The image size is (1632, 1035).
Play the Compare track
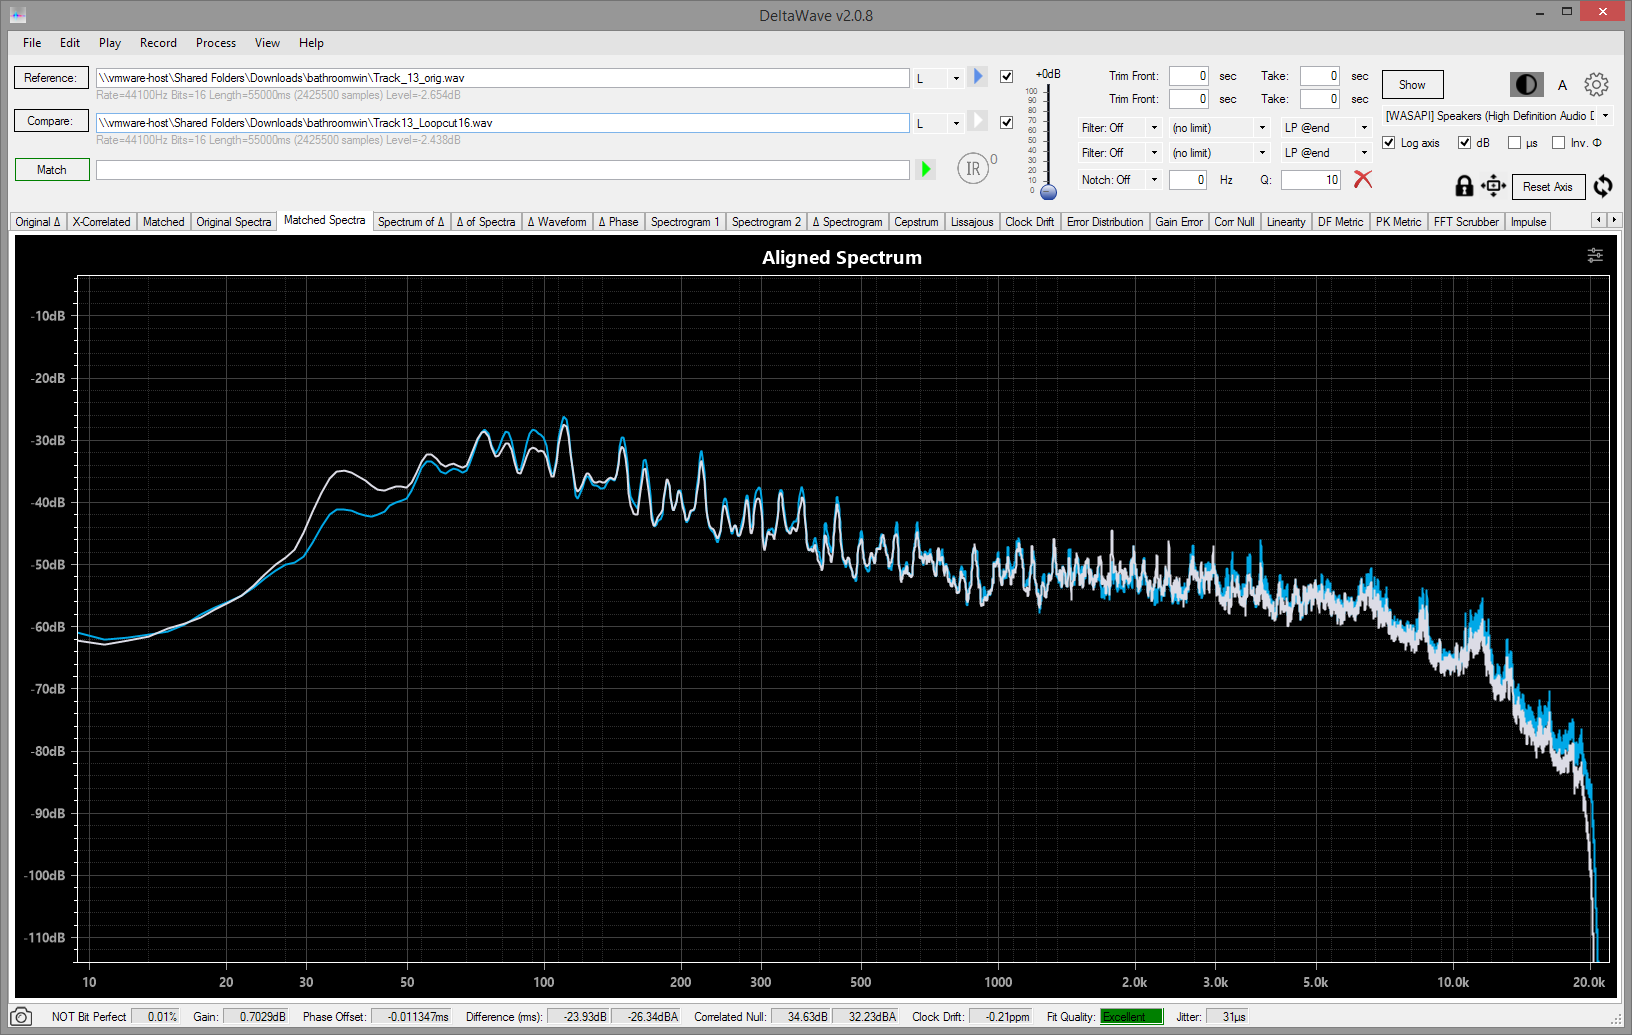(x=978, y=121)
